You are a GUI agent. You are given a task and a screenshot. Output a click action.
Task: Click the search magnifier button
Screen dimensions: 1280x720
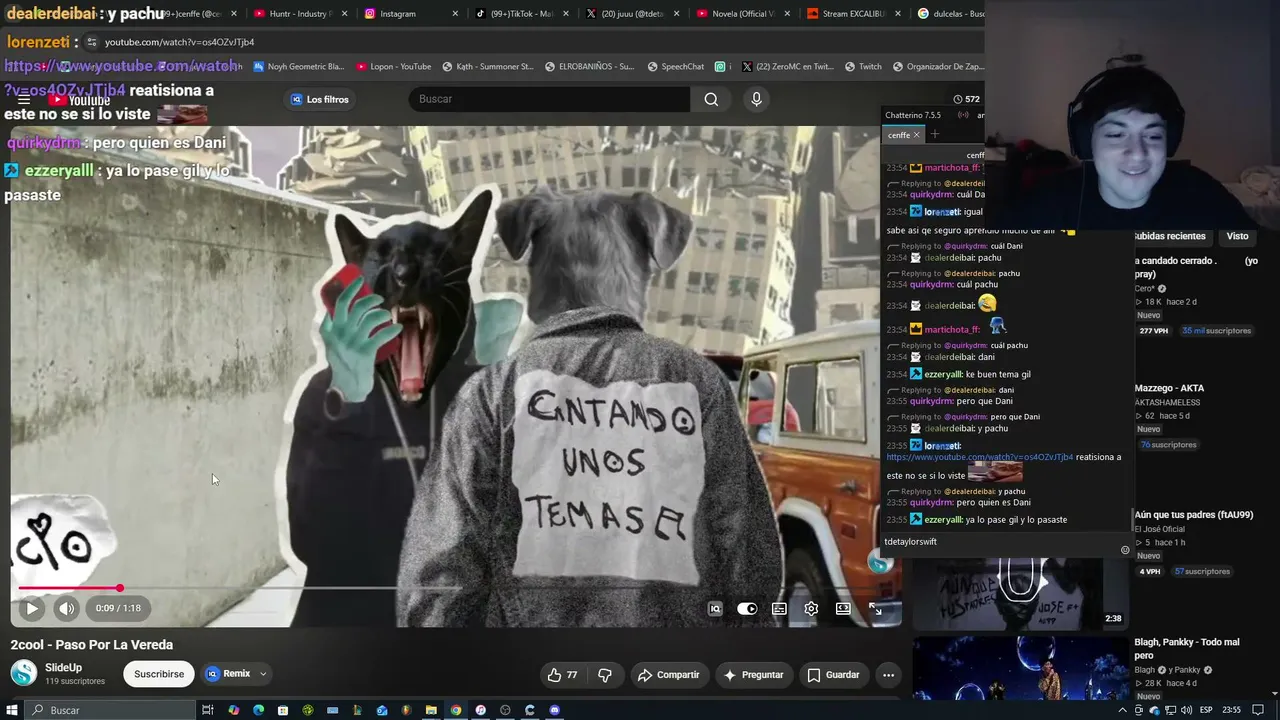pos(711,99)
